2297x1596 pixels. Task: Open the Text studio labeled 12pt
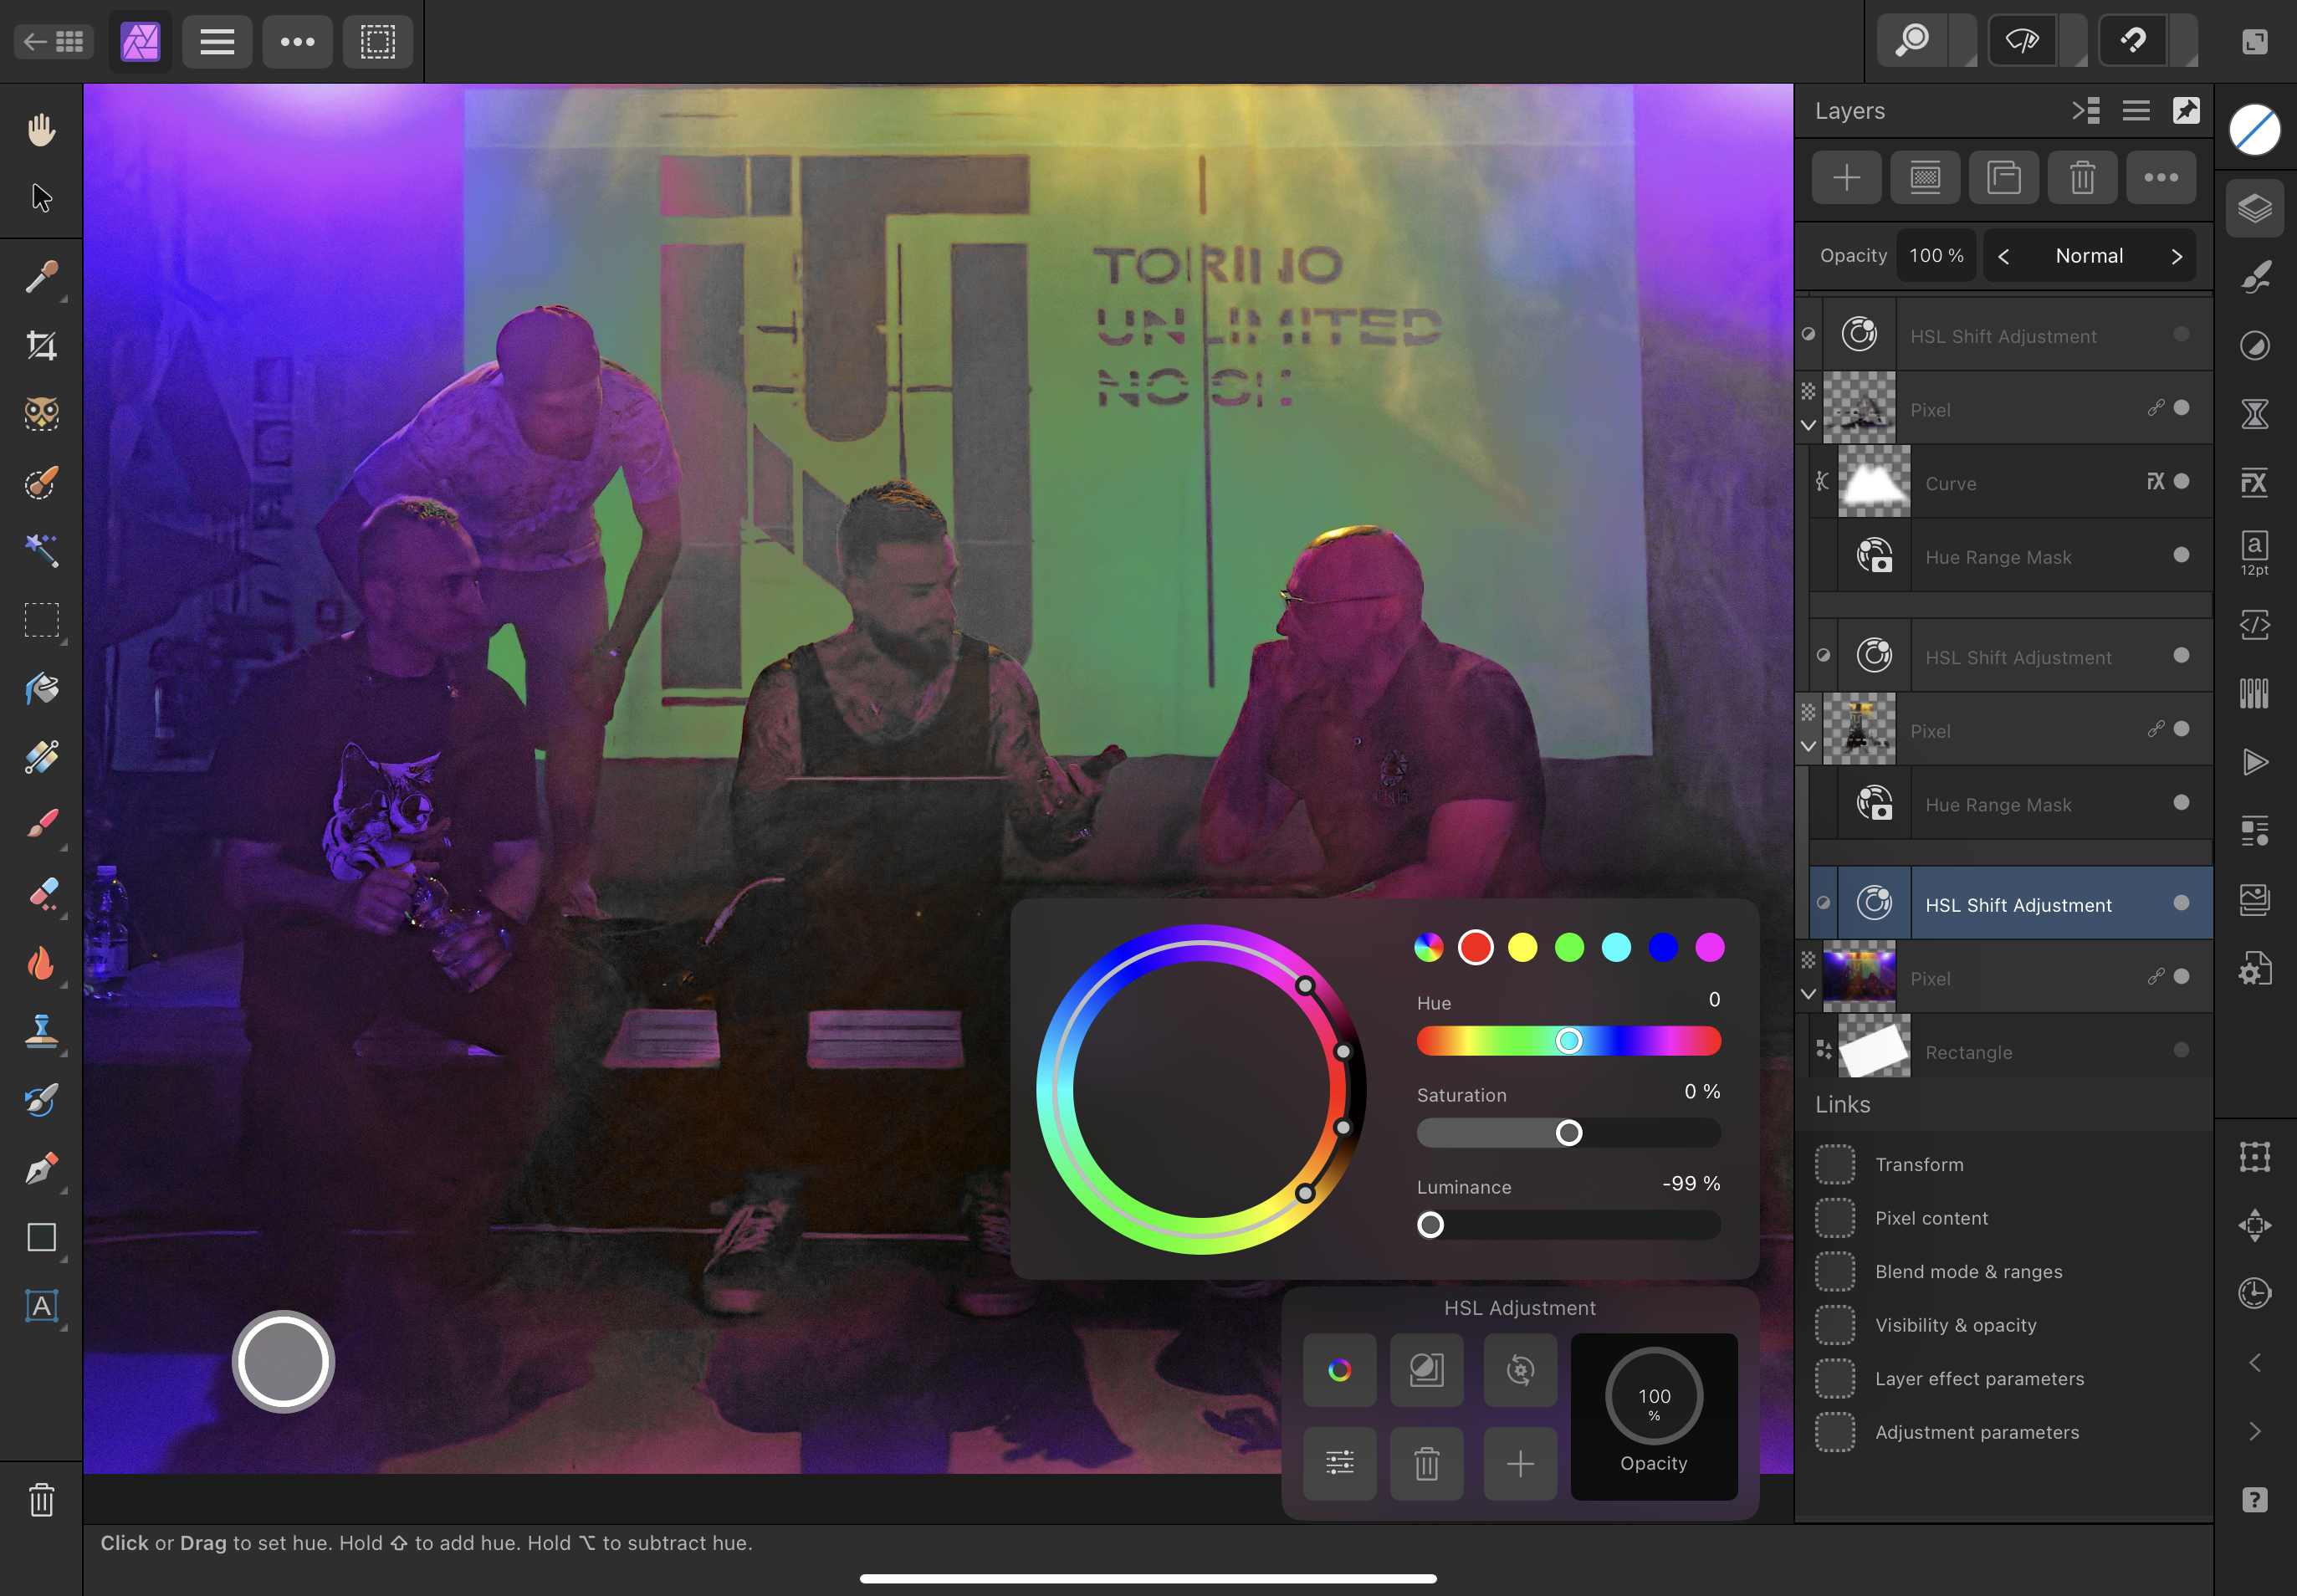2255,553
